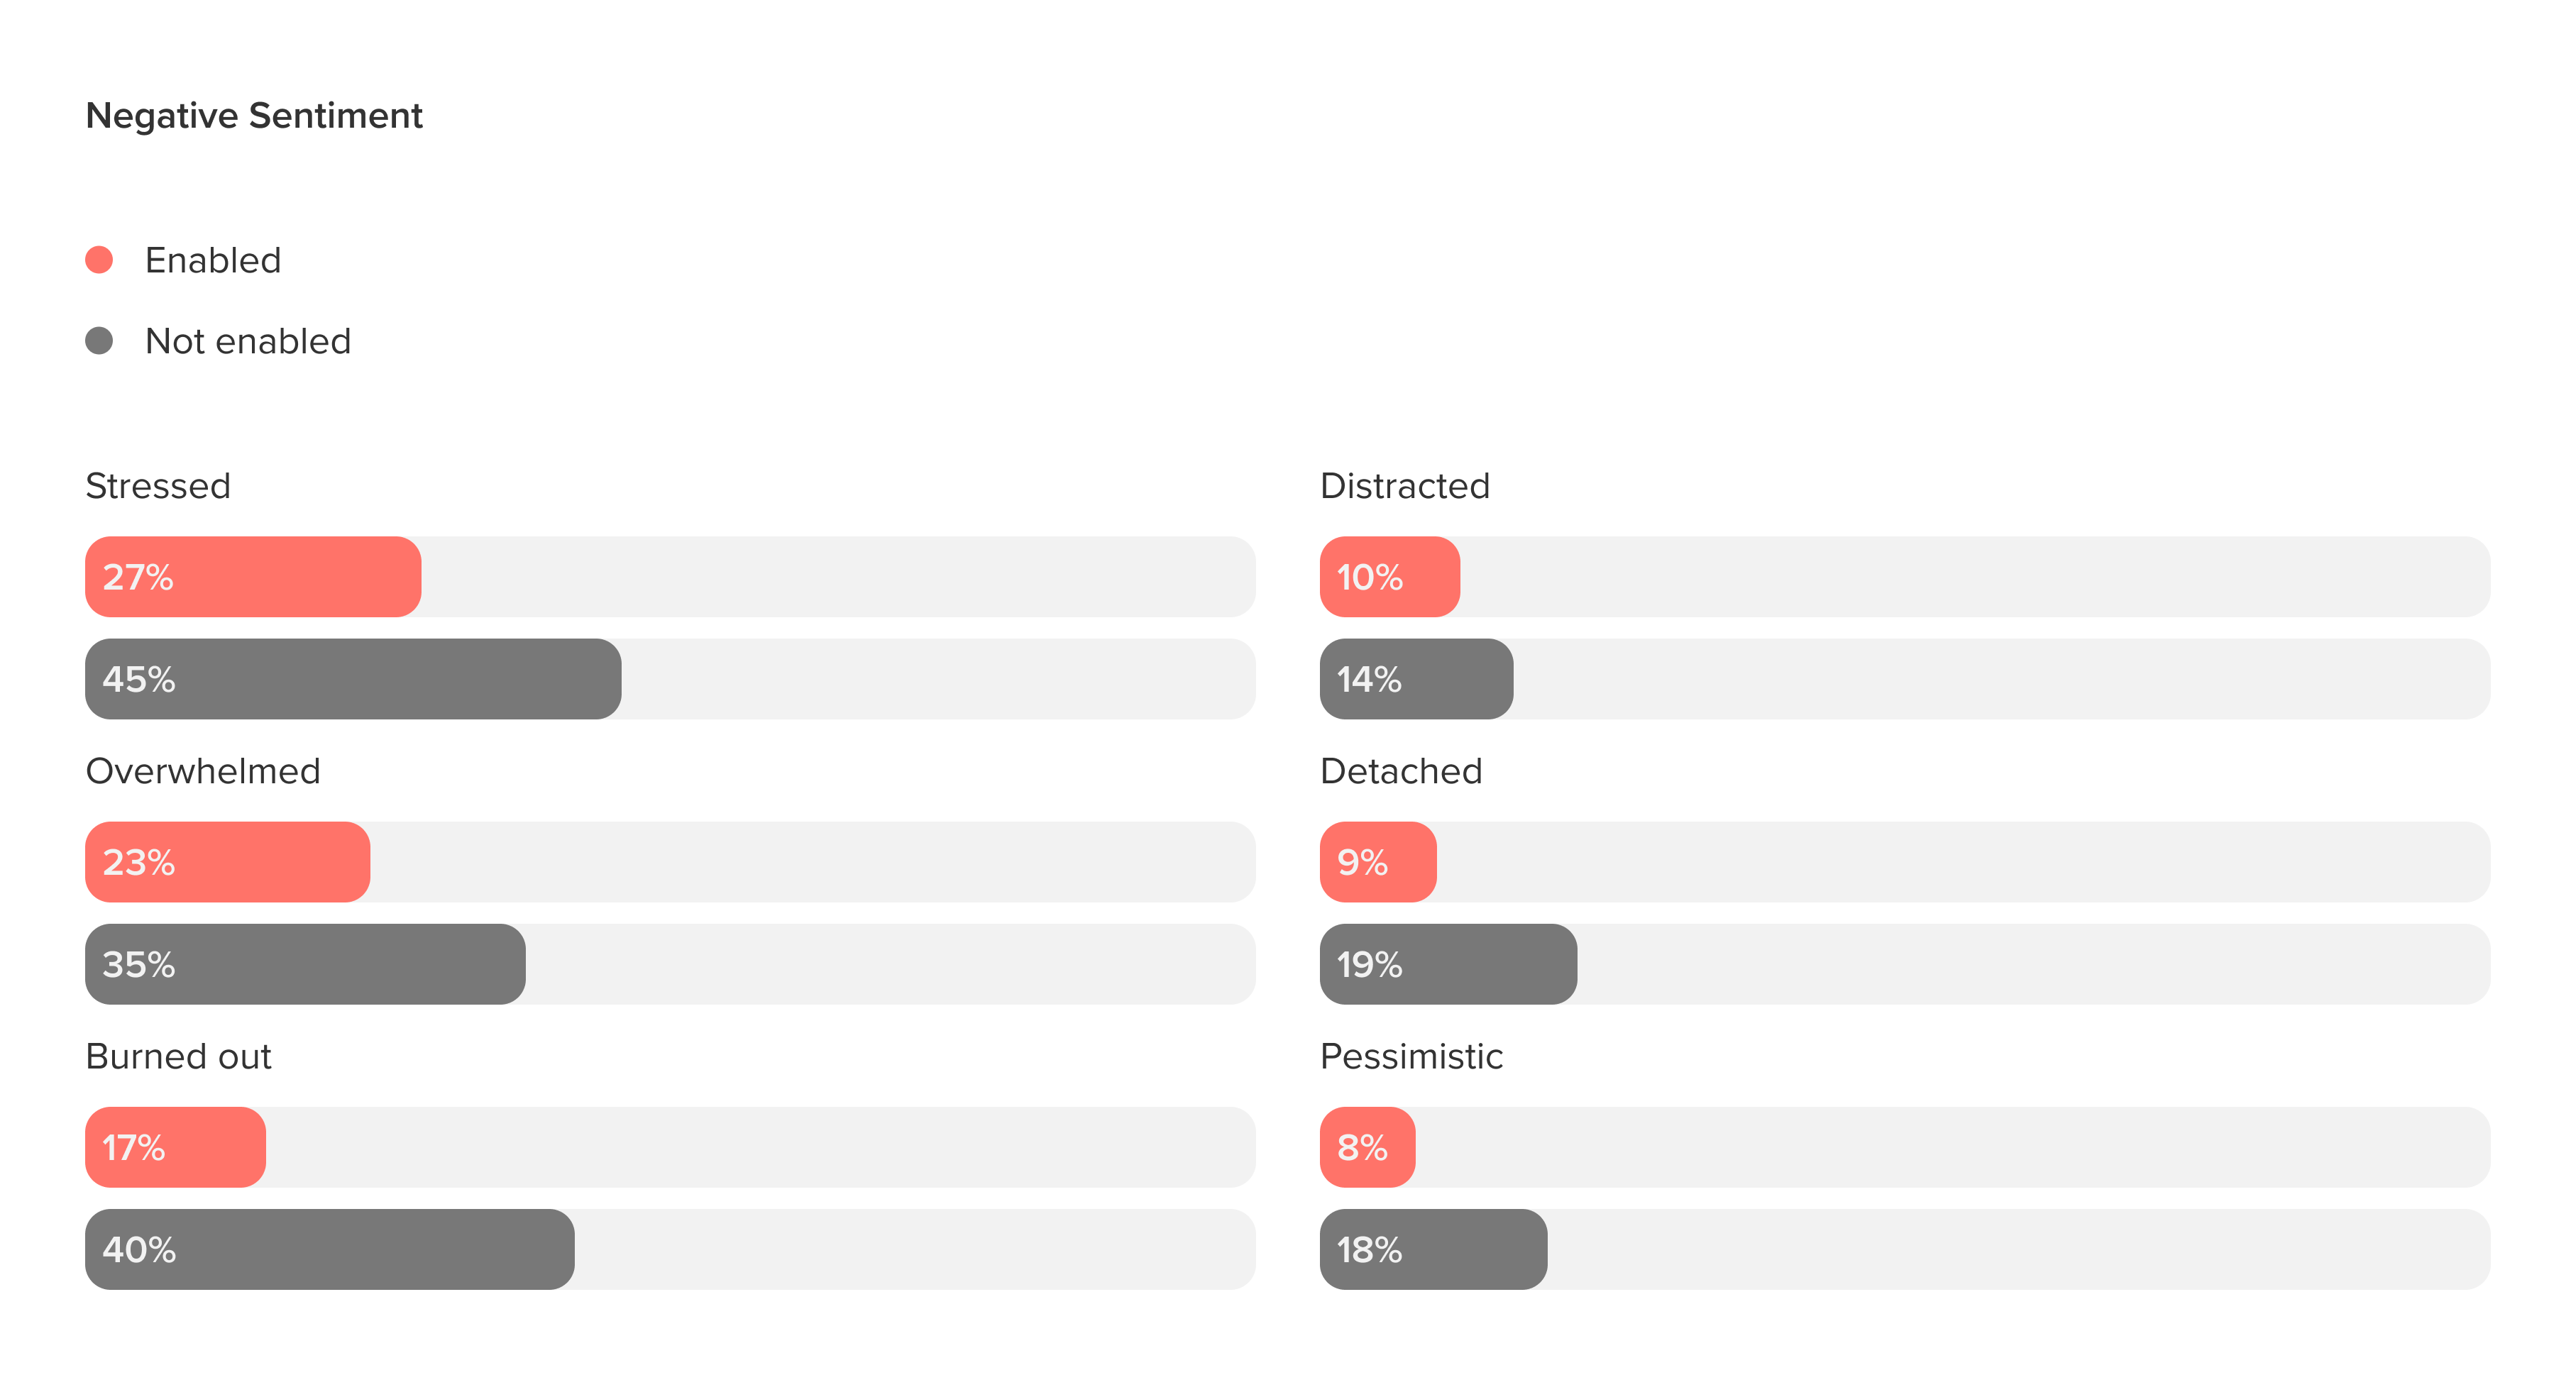Select the Not enabled legend label
Screen dimensions: 2576x1375
[248, 341]
